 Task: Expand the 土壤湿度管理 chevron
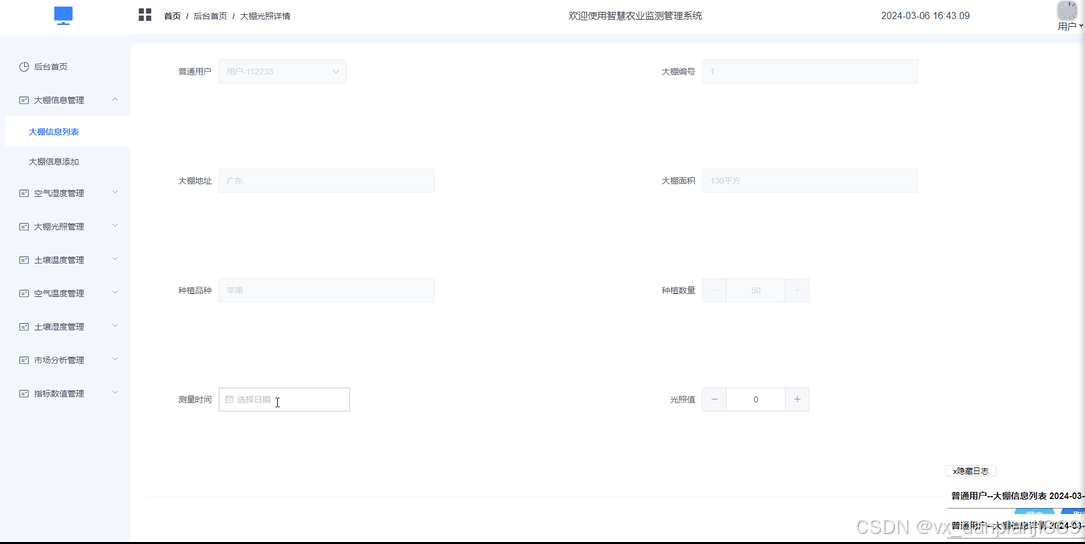click(x=115, y=326)
